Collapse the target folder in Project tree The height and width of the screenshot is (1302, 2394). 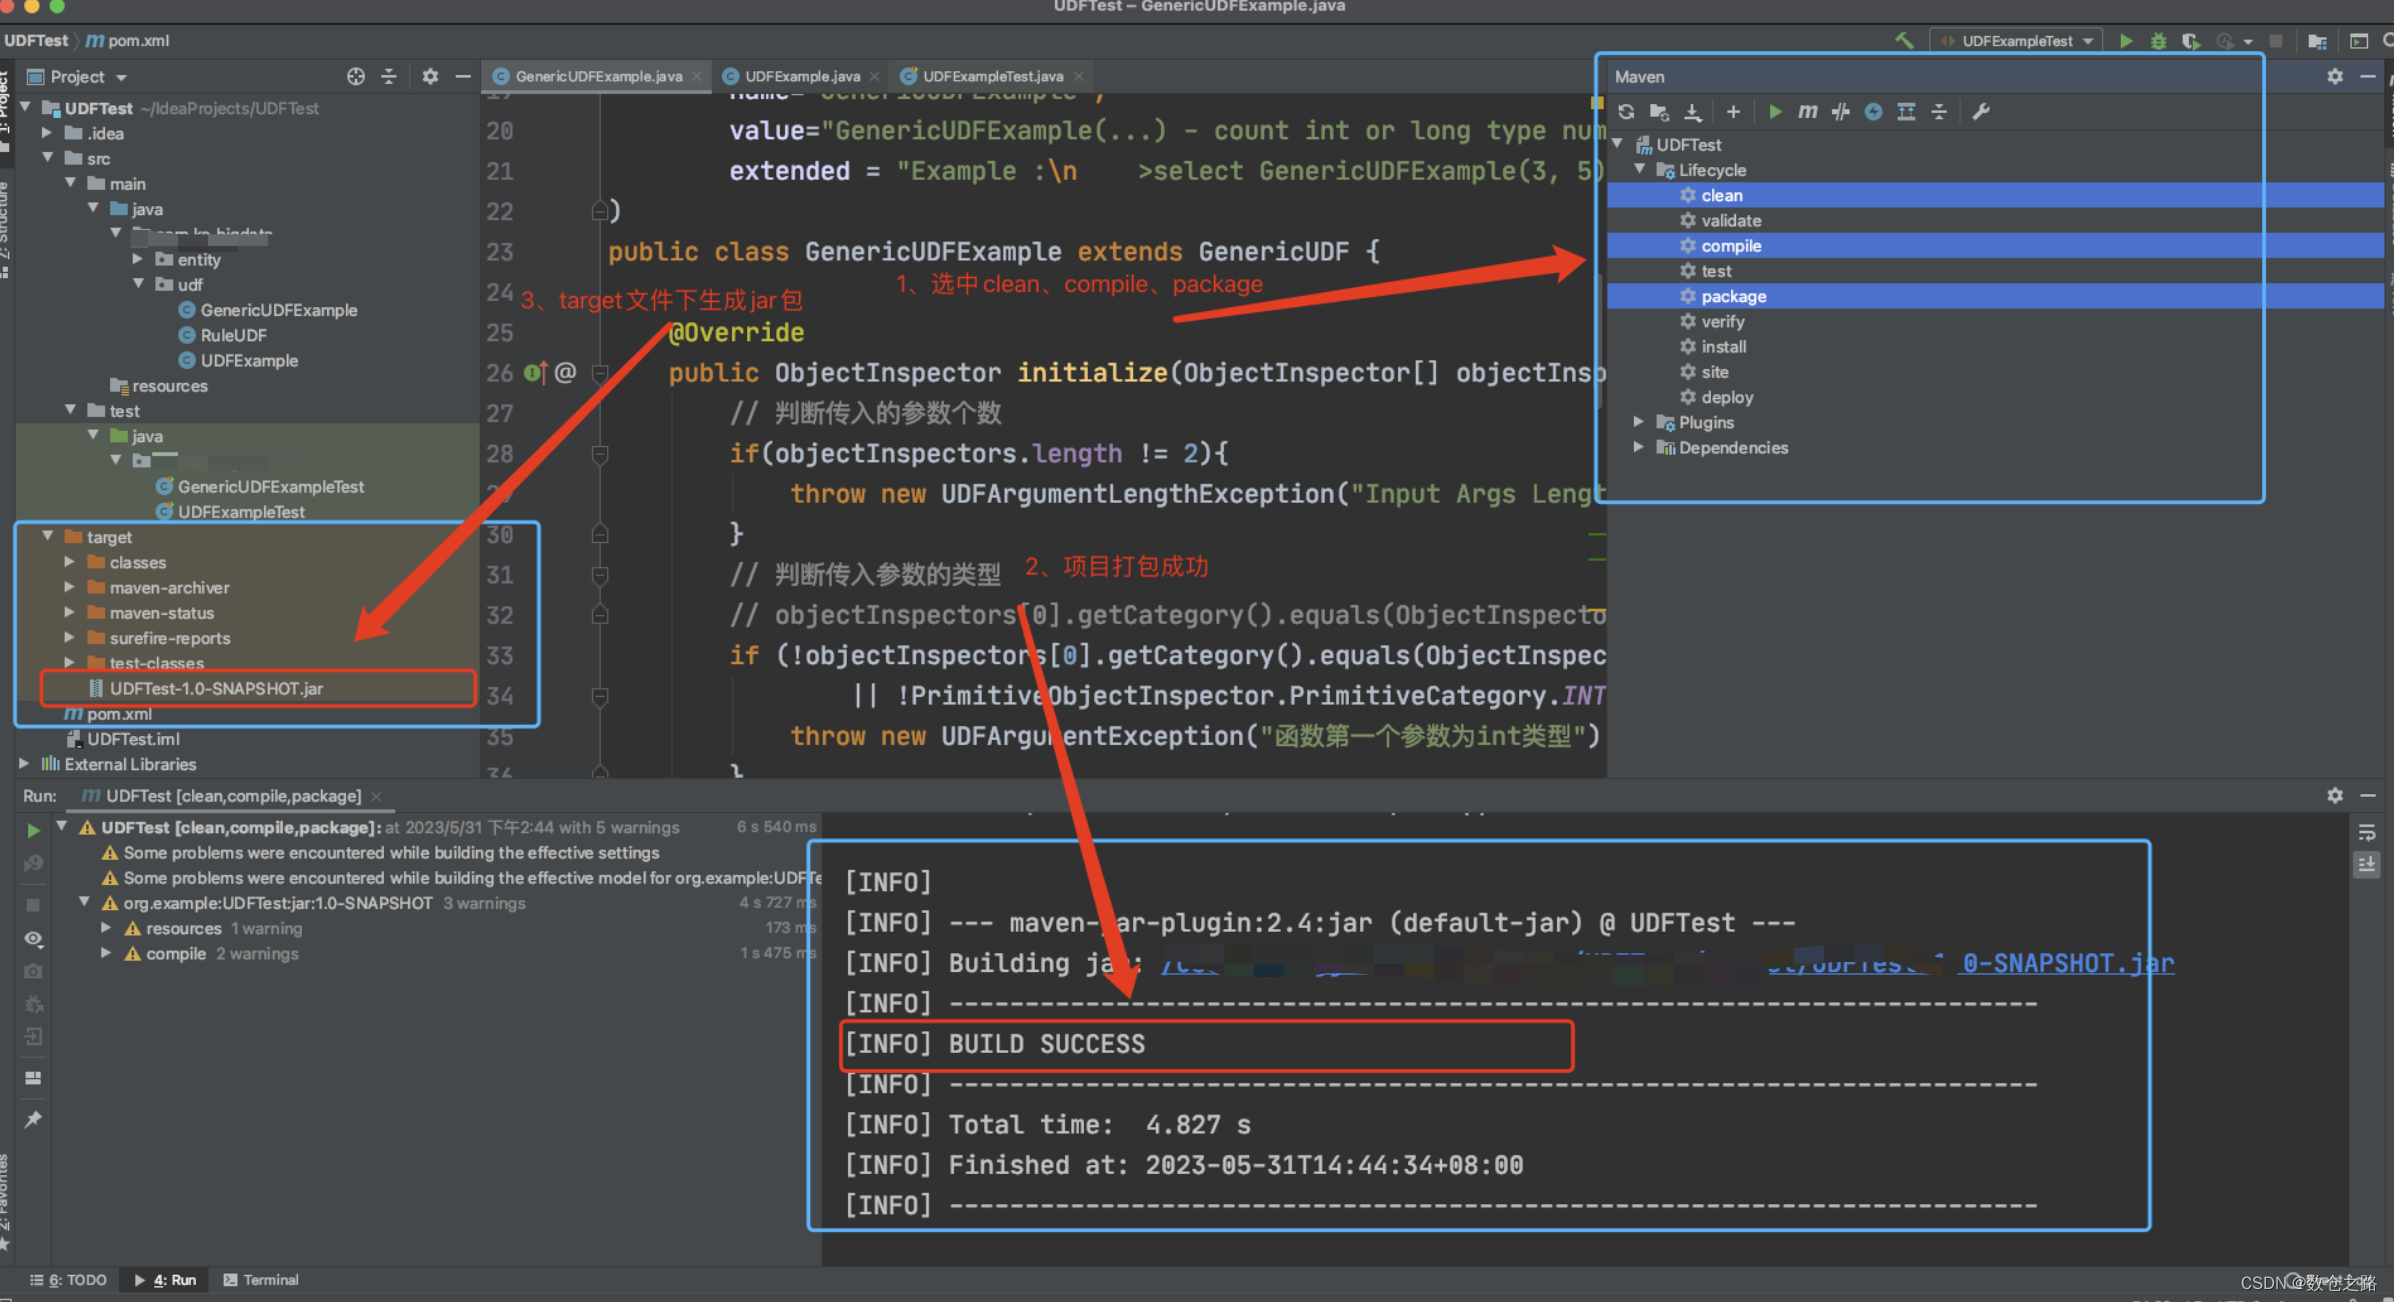pos(47,537)
